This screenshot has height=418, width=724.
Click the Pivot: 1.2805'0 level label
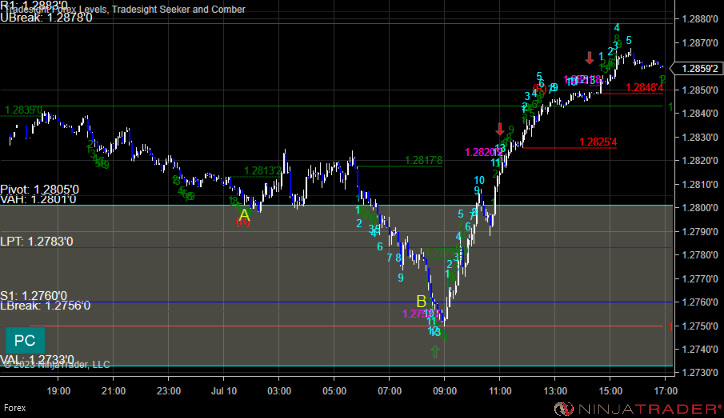[x=40, y=189]
